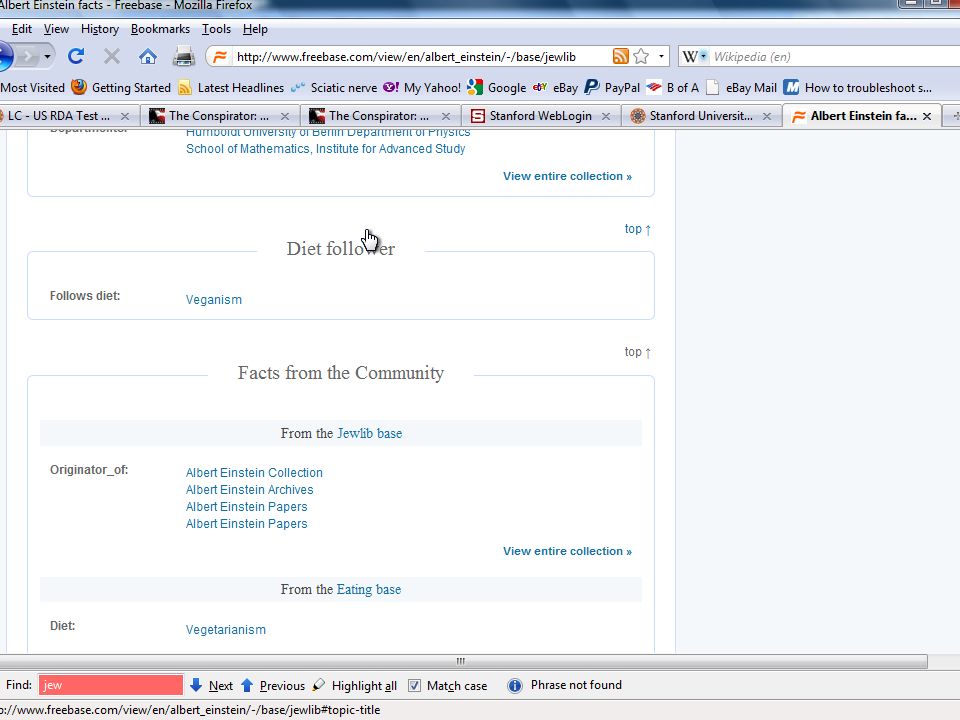Open the Getting Started Firefox bookmark

tap(121, 88)
